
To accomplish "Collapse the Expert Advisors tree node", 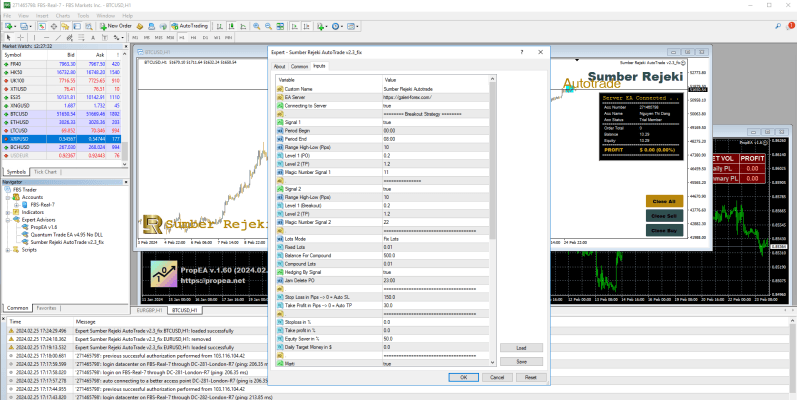I will click(x=8, y=220).
